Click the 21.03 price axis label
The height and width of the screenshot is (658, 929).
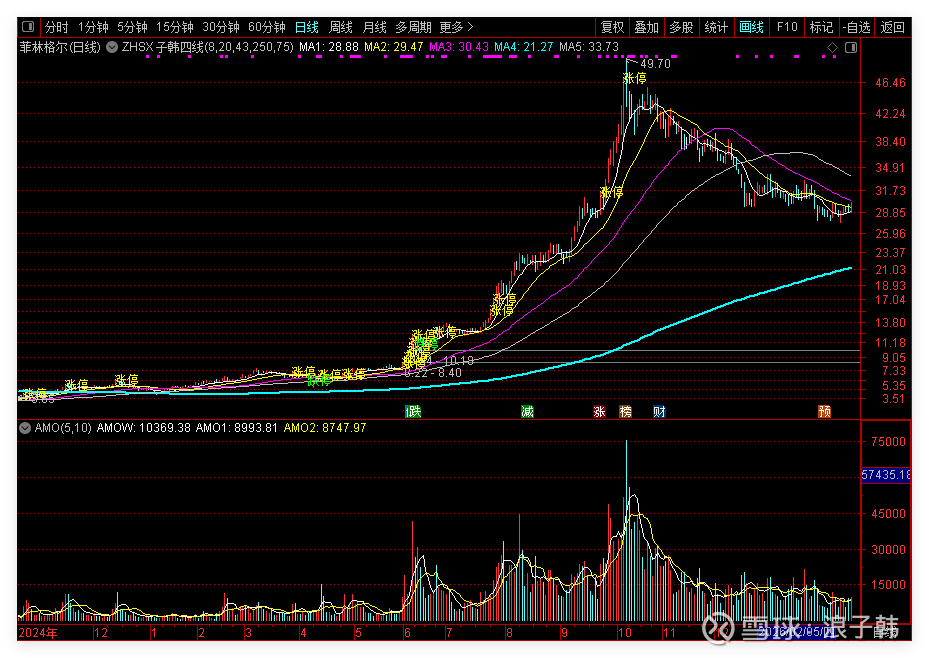coord(890,269)
